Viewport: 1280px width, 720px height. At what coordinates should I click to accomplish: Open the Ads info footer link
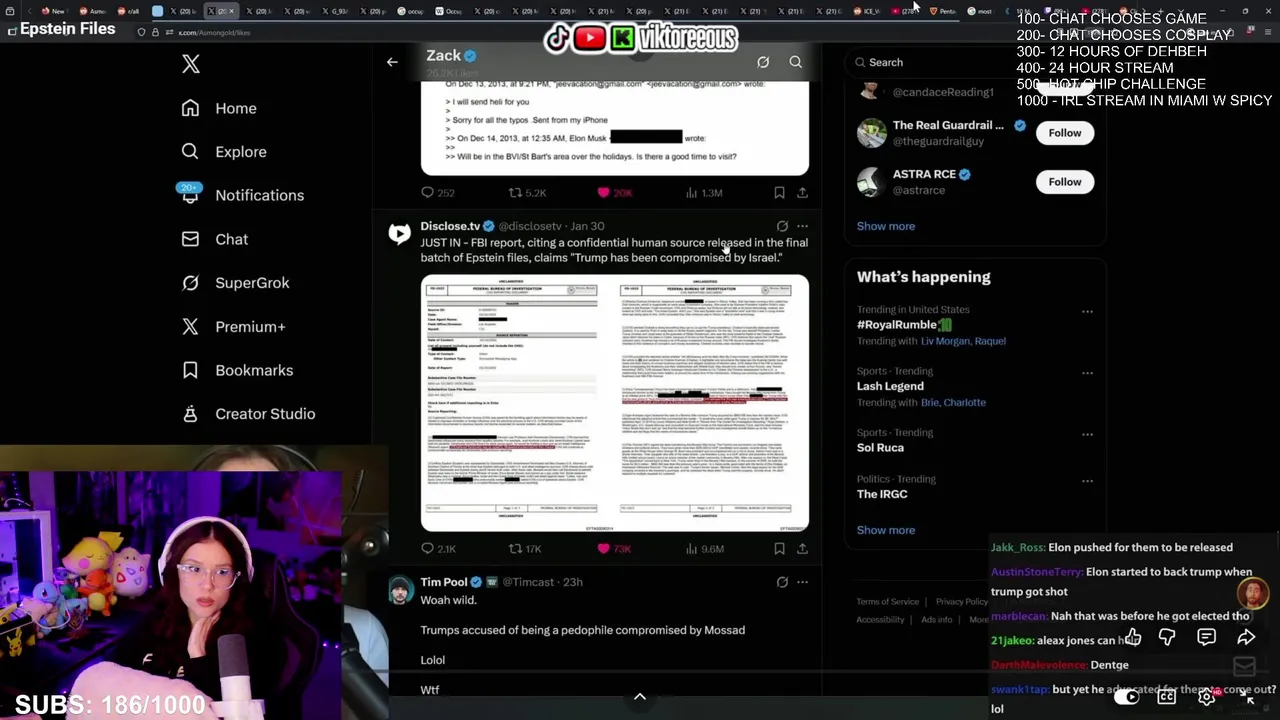(x=936, y=620)
